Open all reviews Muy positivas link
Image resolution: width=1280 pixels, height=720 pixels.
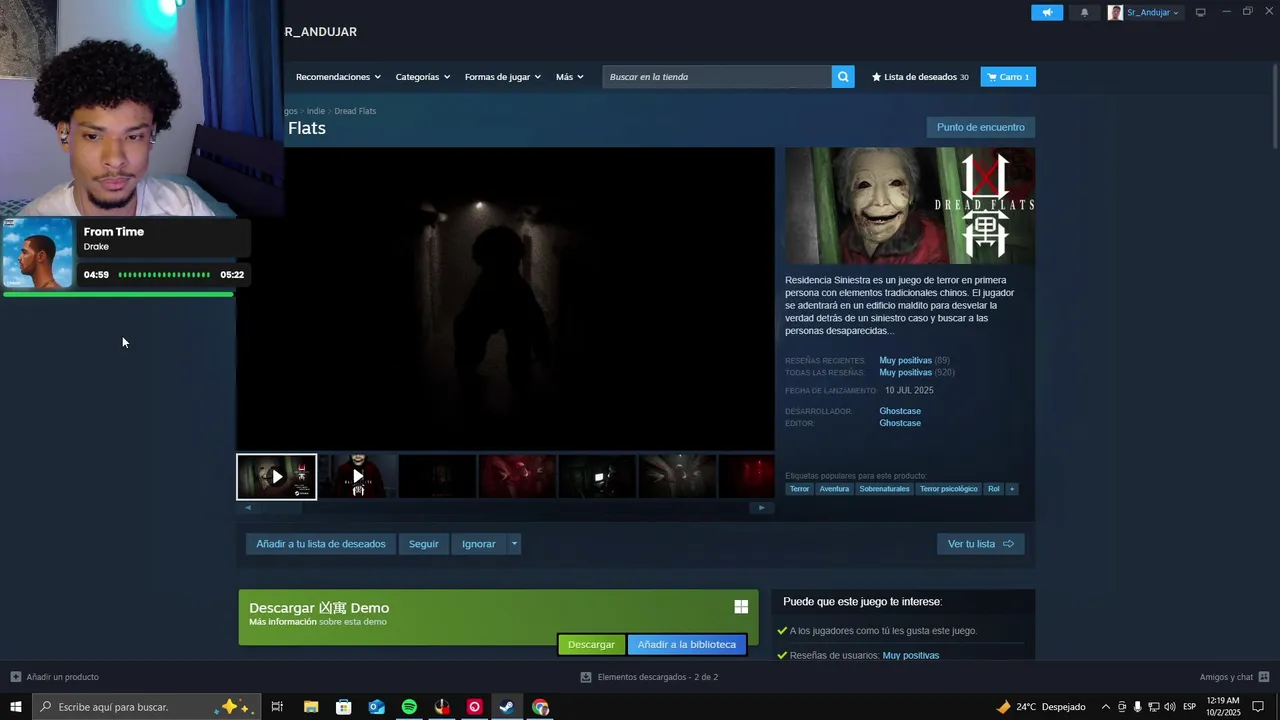(x=905, y=372)
